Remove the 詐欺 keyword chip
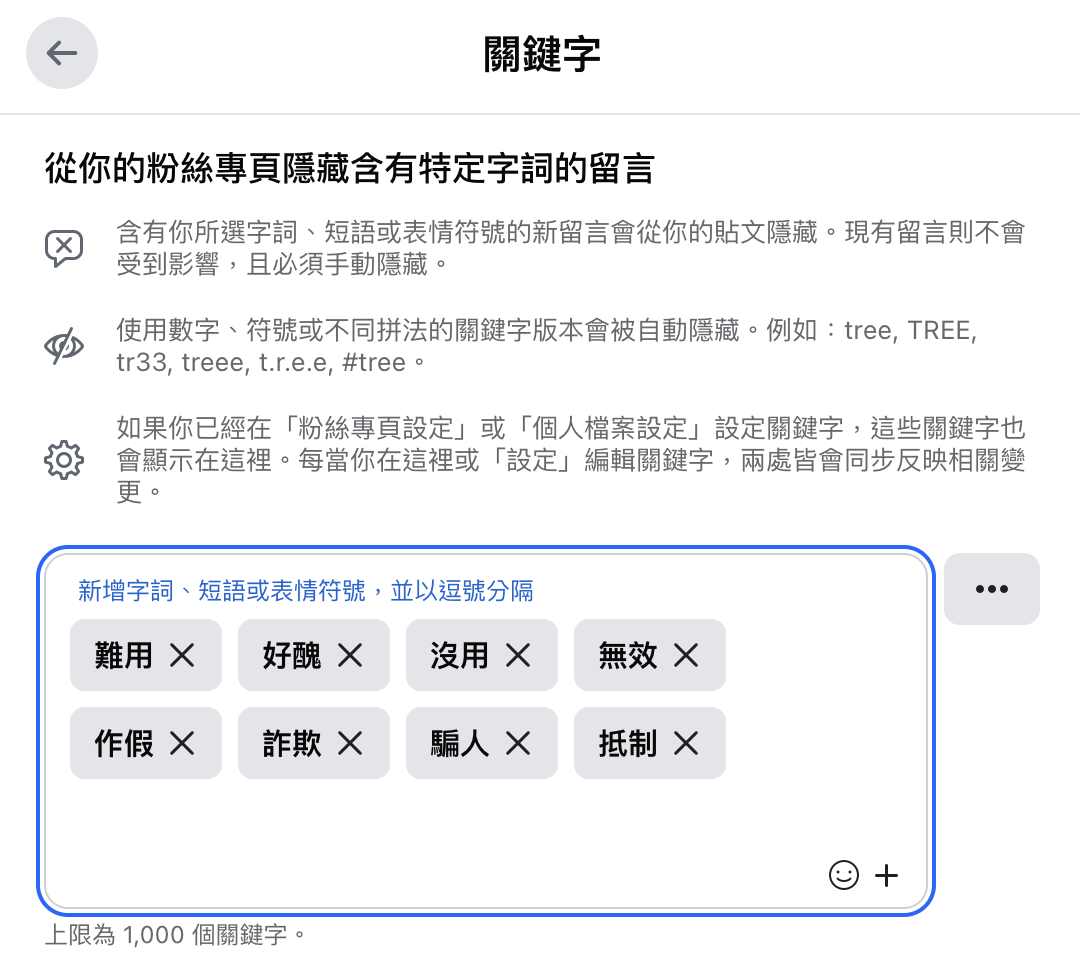1080x972 pixels. pyautogui.click(x=351, y=743)
